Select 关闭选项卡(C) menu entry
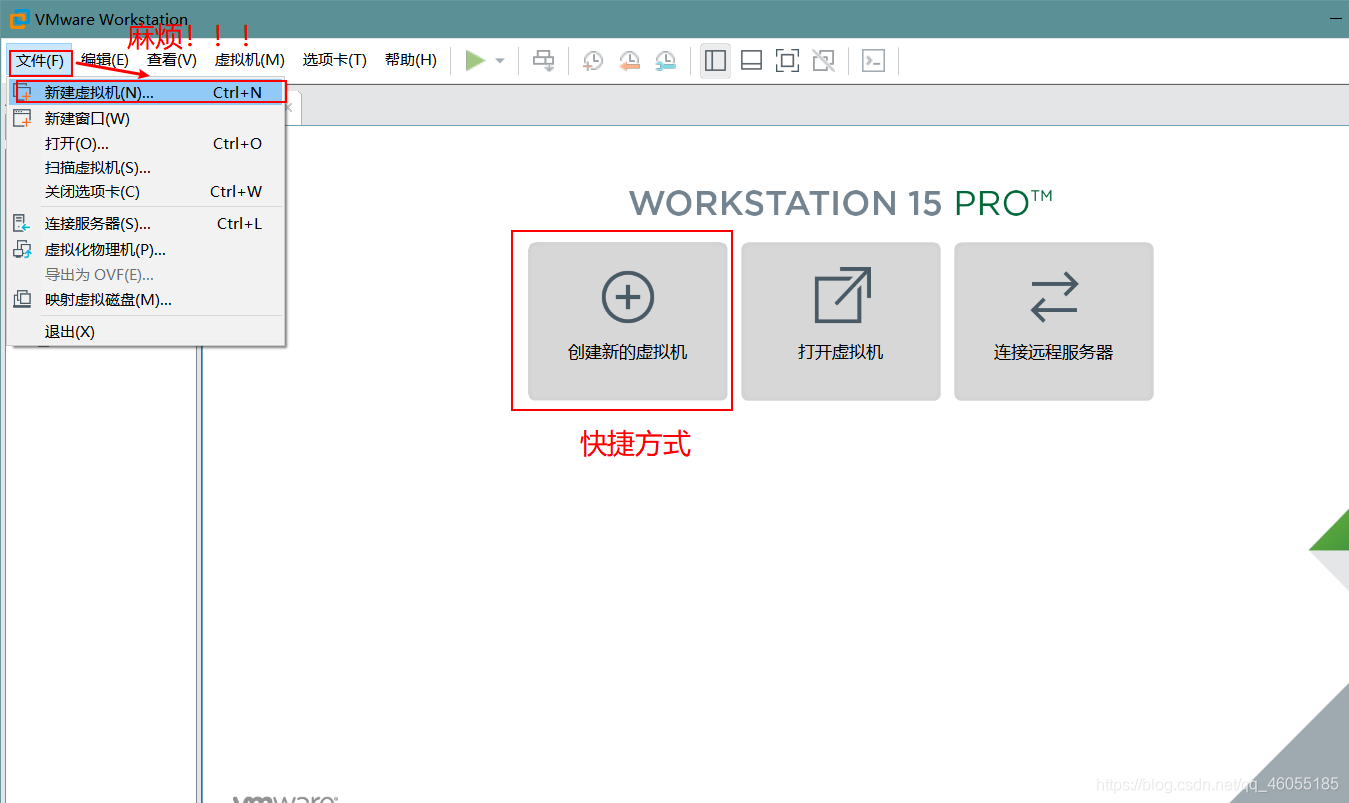The height and width of the screenshot is (803, 1349). 147,192
